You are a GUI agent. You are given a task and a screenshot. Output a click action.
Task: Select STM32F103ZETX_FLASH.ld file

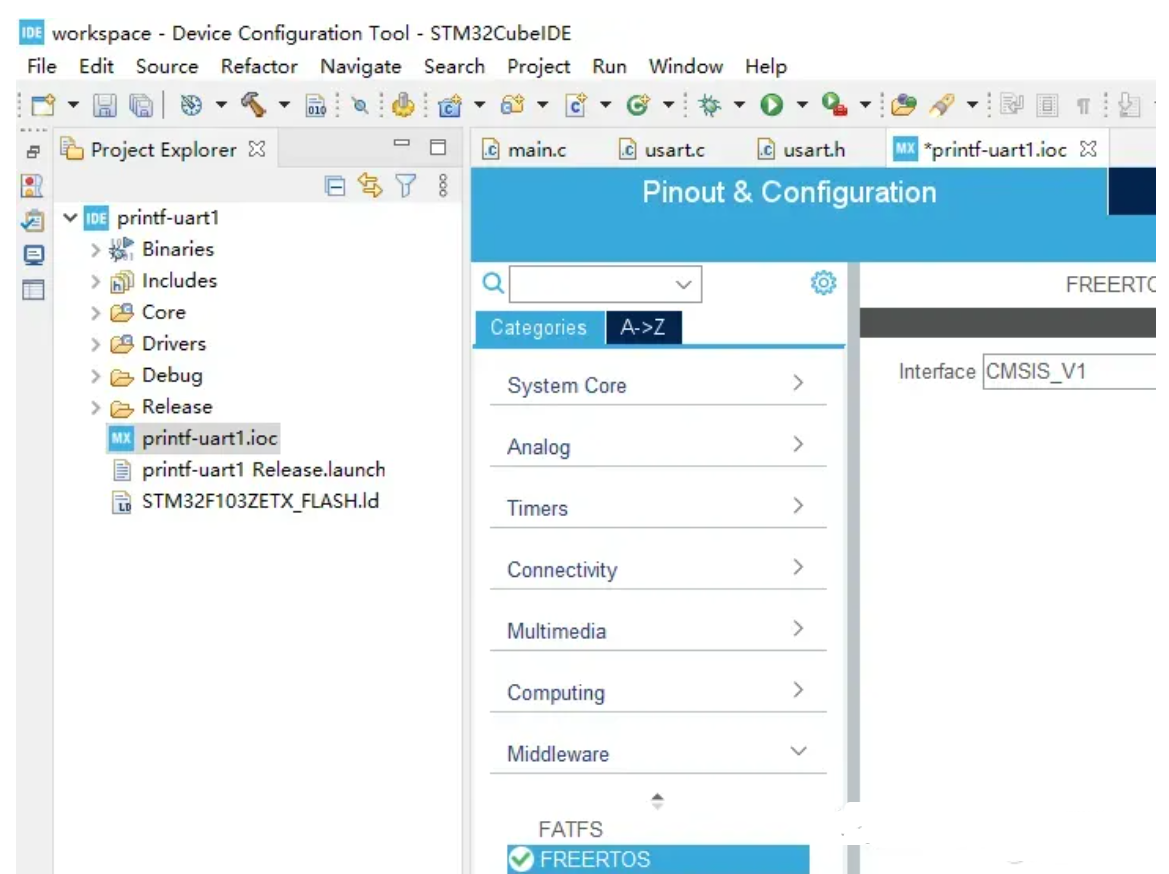point(260,501)
